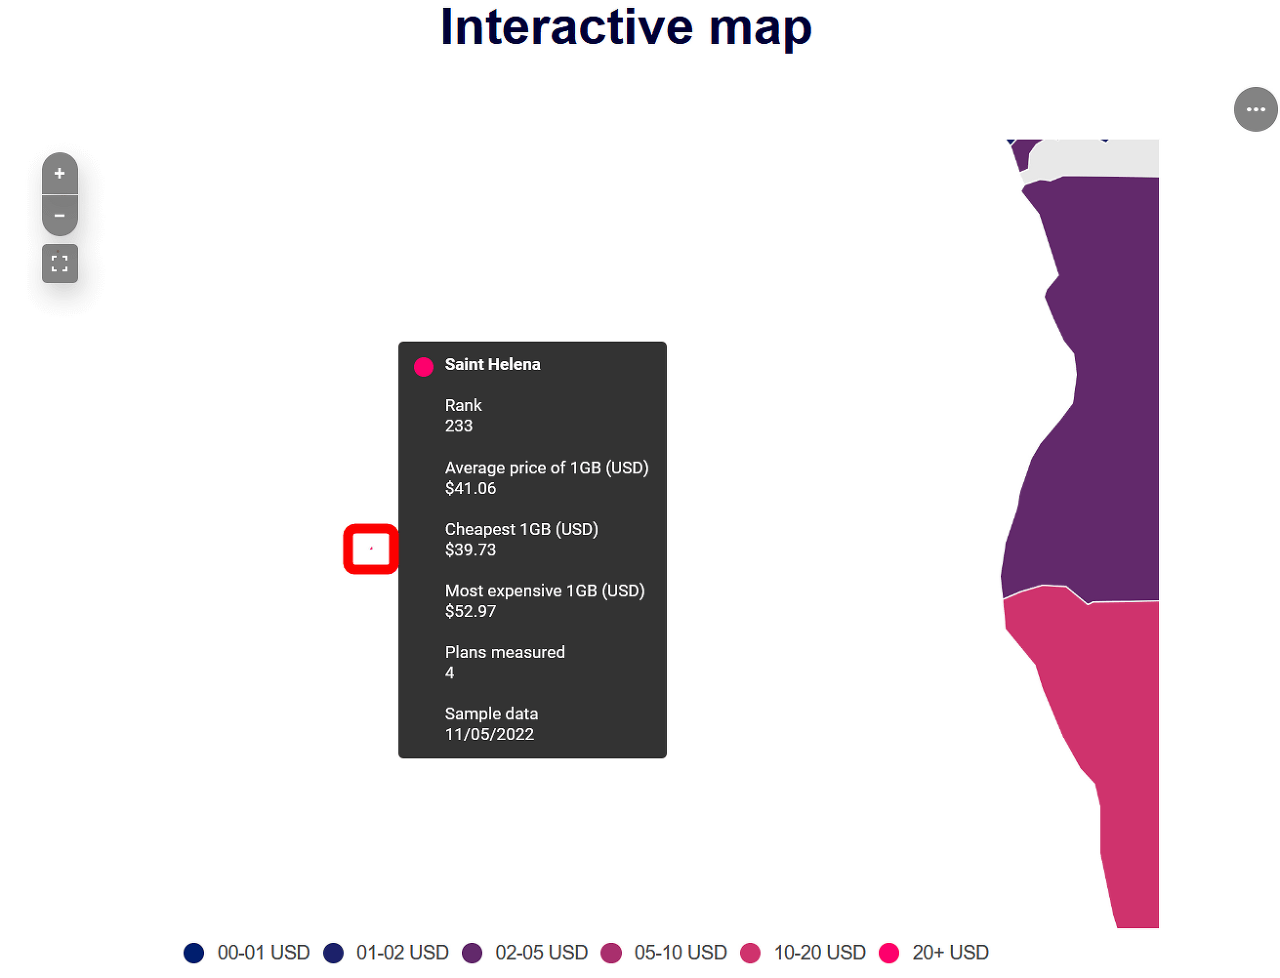
Task: Zoom in with the plus button
Action: pos(60,174)
